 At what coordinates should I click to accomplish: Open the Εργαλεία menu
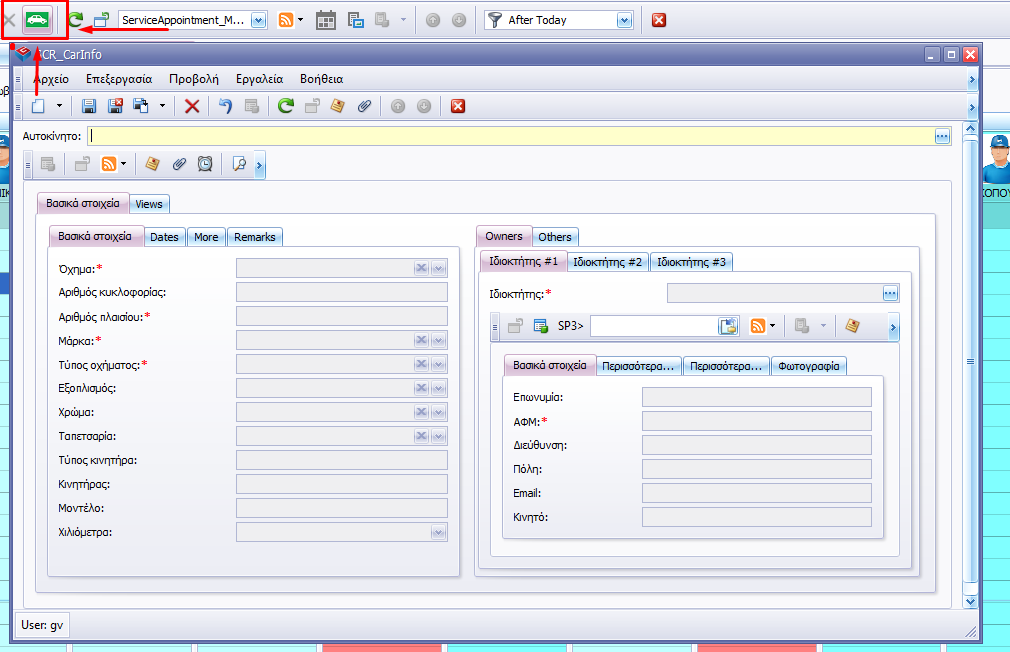tap(259, 79)
